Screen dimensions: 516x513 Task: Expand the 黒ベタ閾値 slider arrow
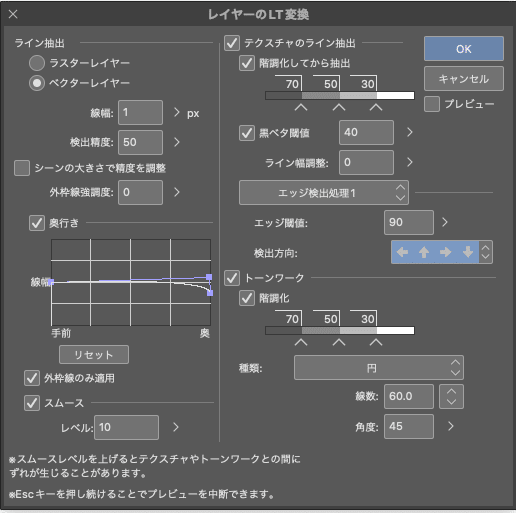[410, 132]
